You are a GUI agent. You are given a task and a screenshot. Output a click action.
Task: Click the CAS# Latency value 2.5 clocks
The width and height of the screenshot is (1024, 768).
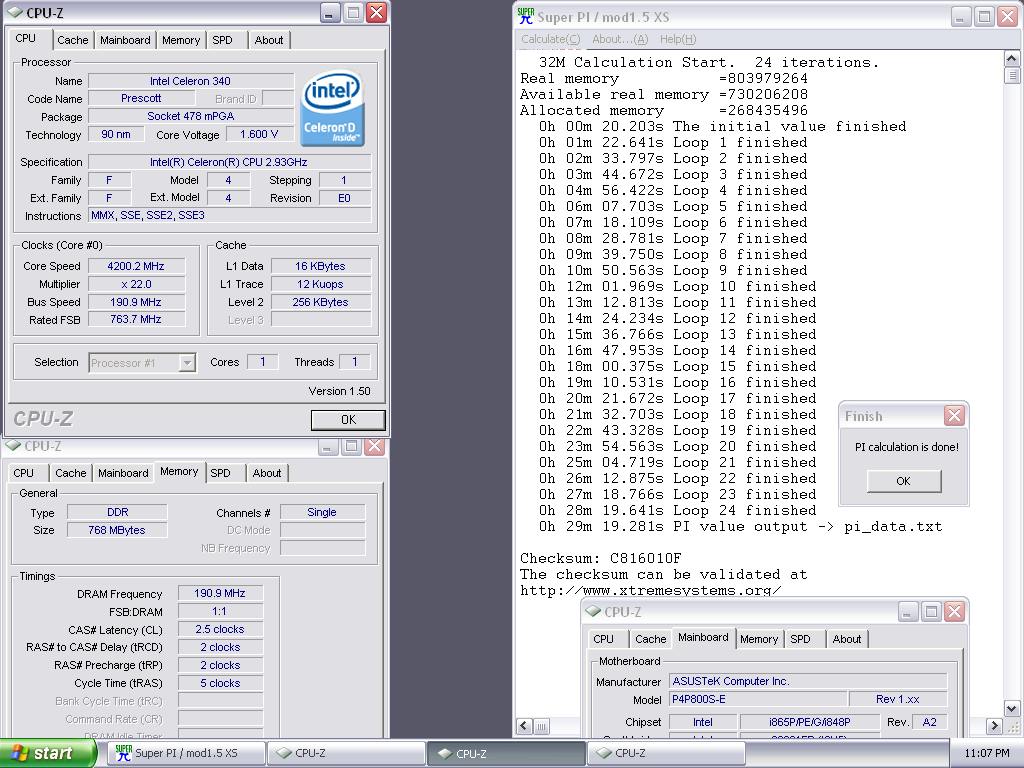[220, 629]
